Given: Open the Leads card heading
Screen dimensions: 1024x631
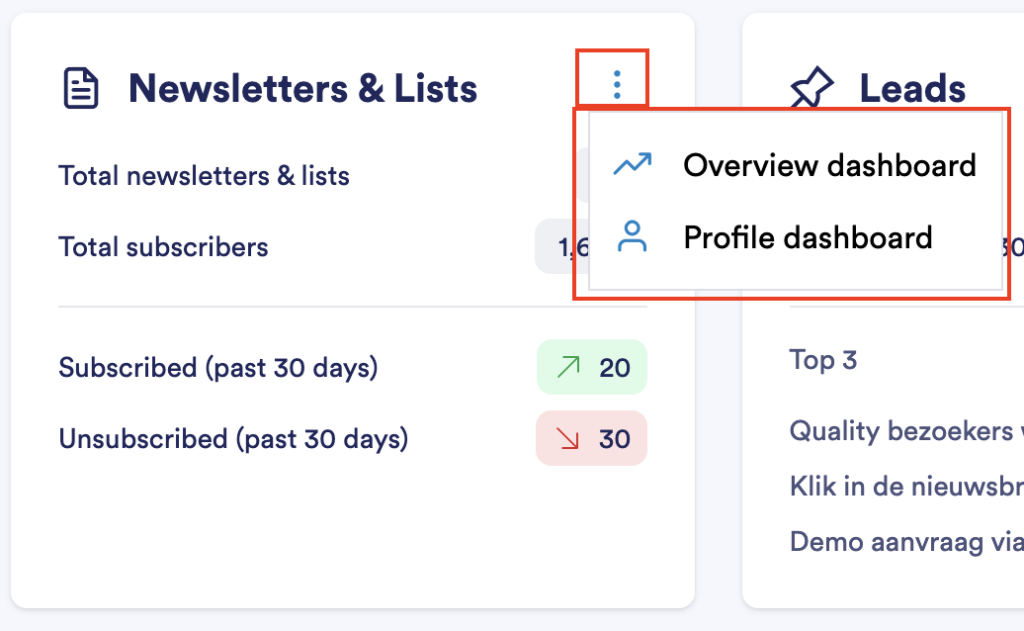Looking at the screenshot, I should click(x=912, y=89).
